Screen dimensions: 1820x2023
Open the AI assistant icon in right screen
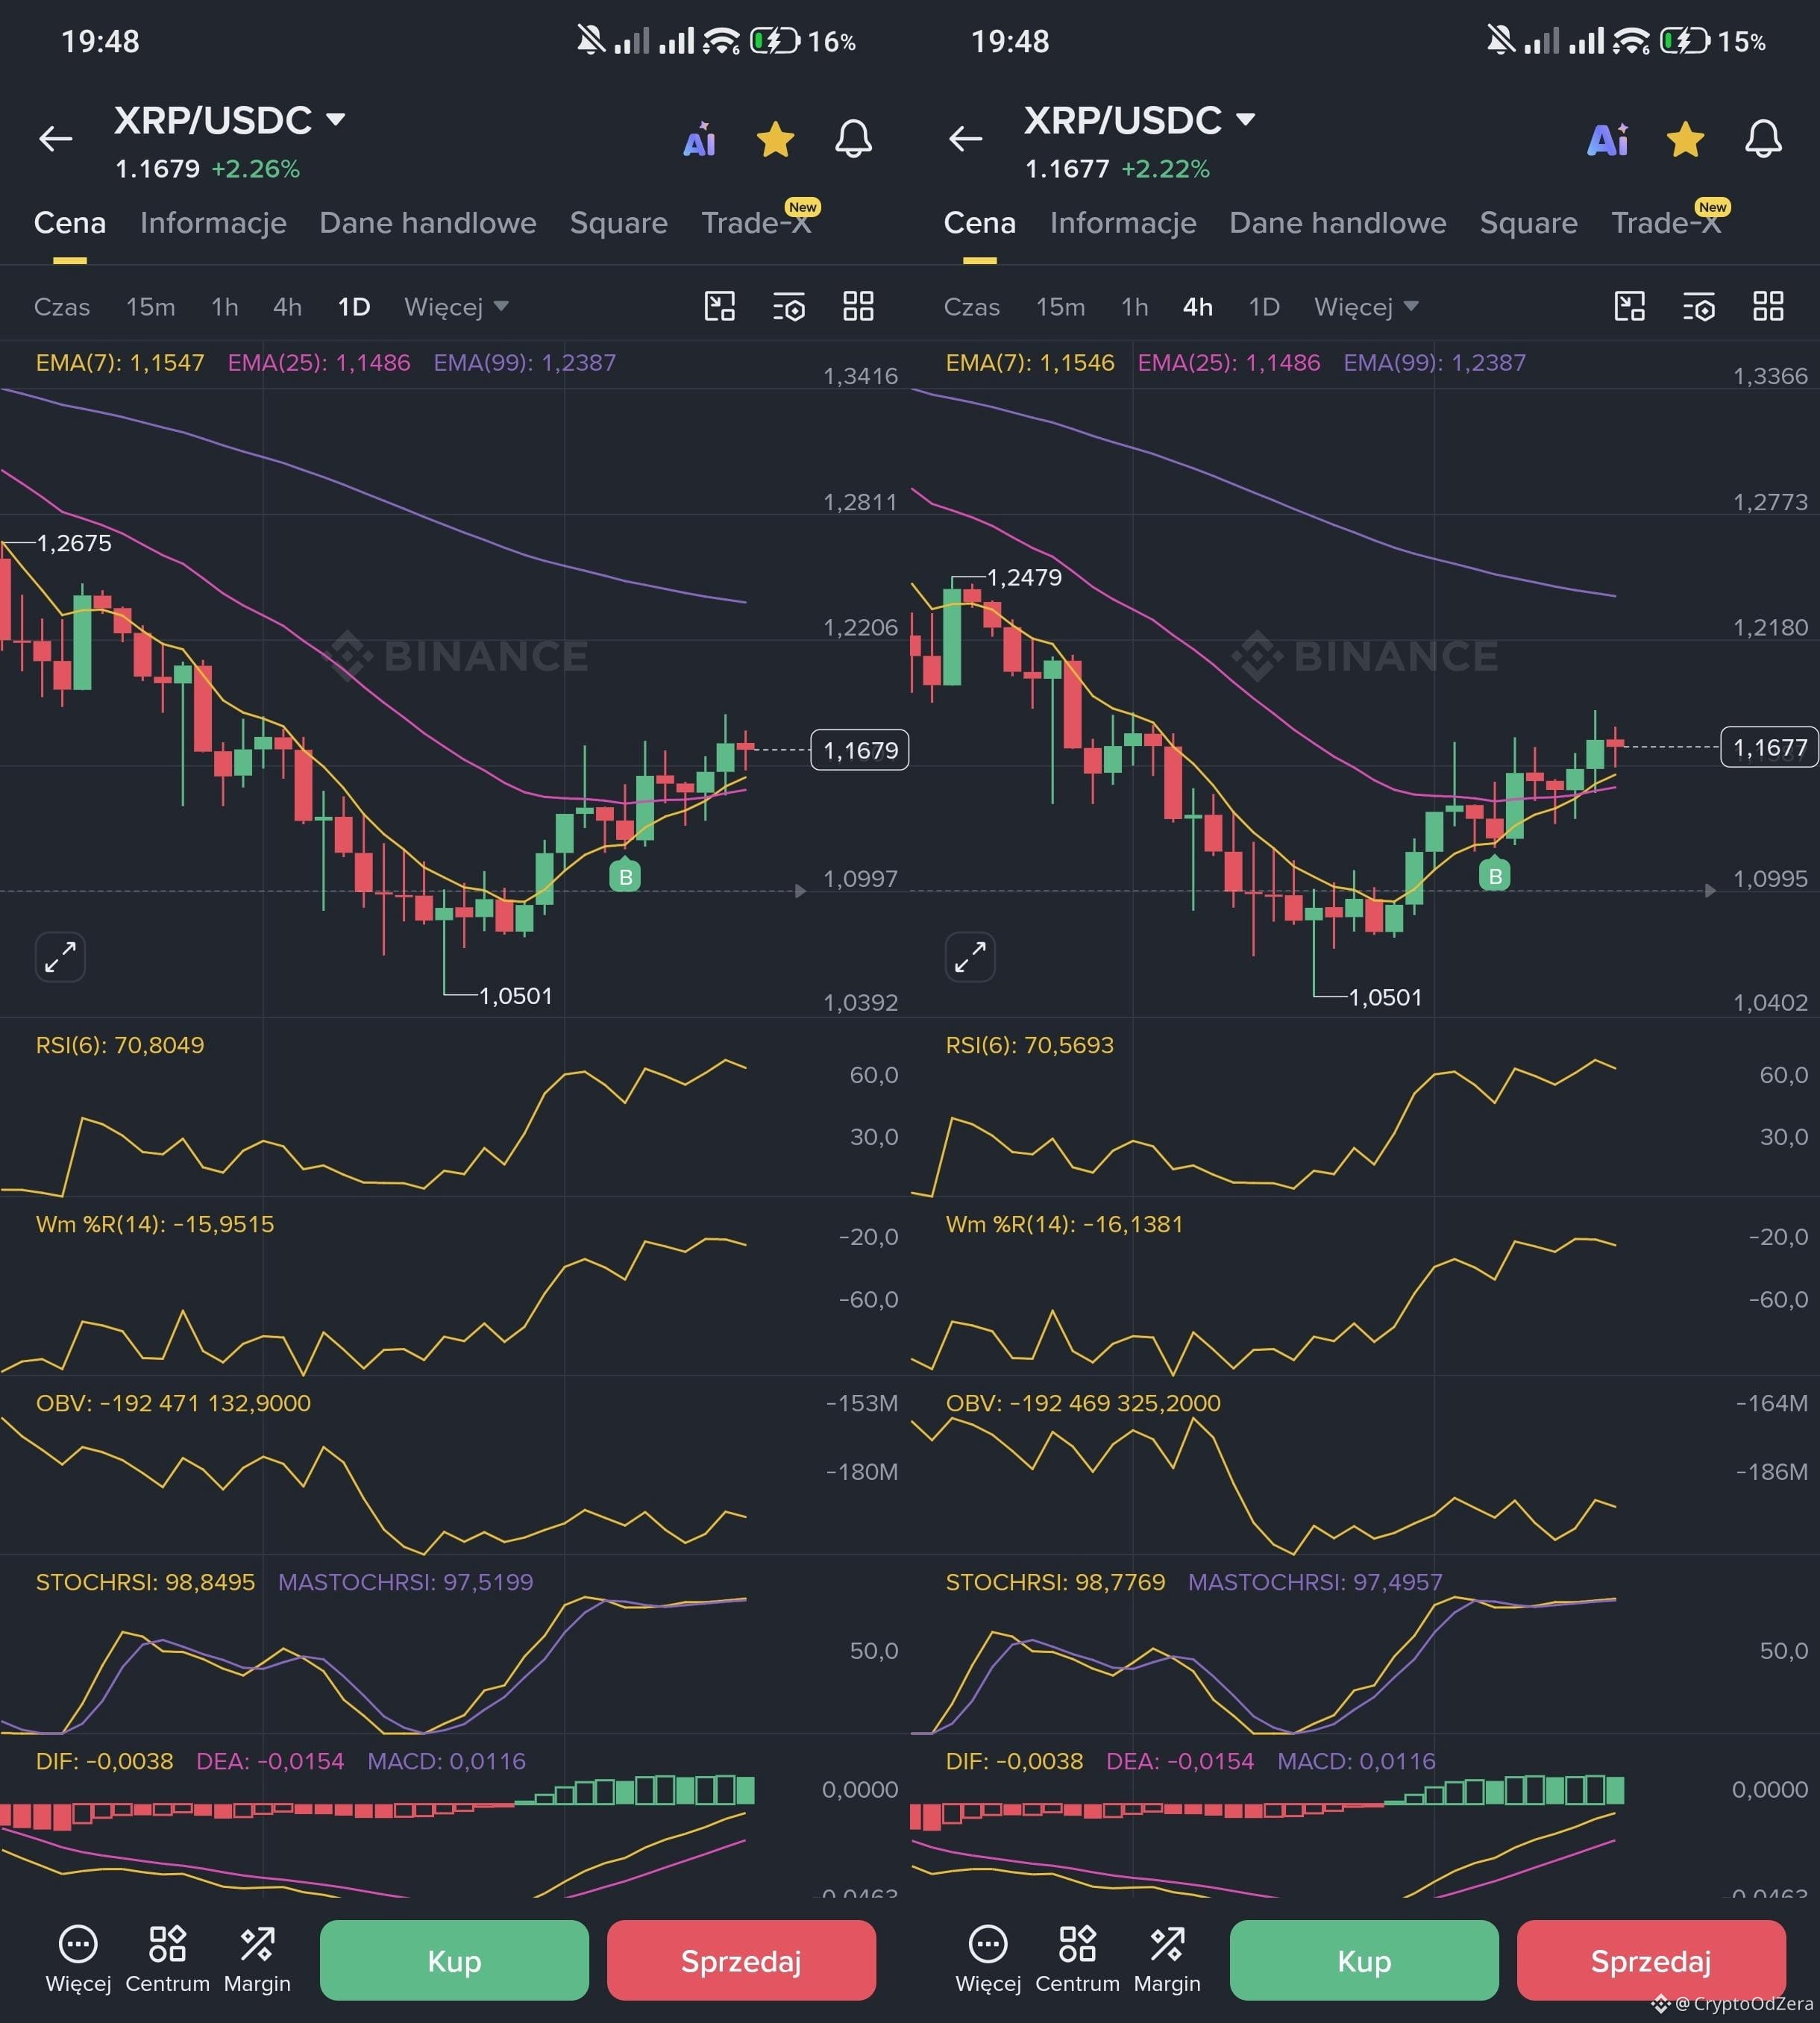[x=1608, y=139]
